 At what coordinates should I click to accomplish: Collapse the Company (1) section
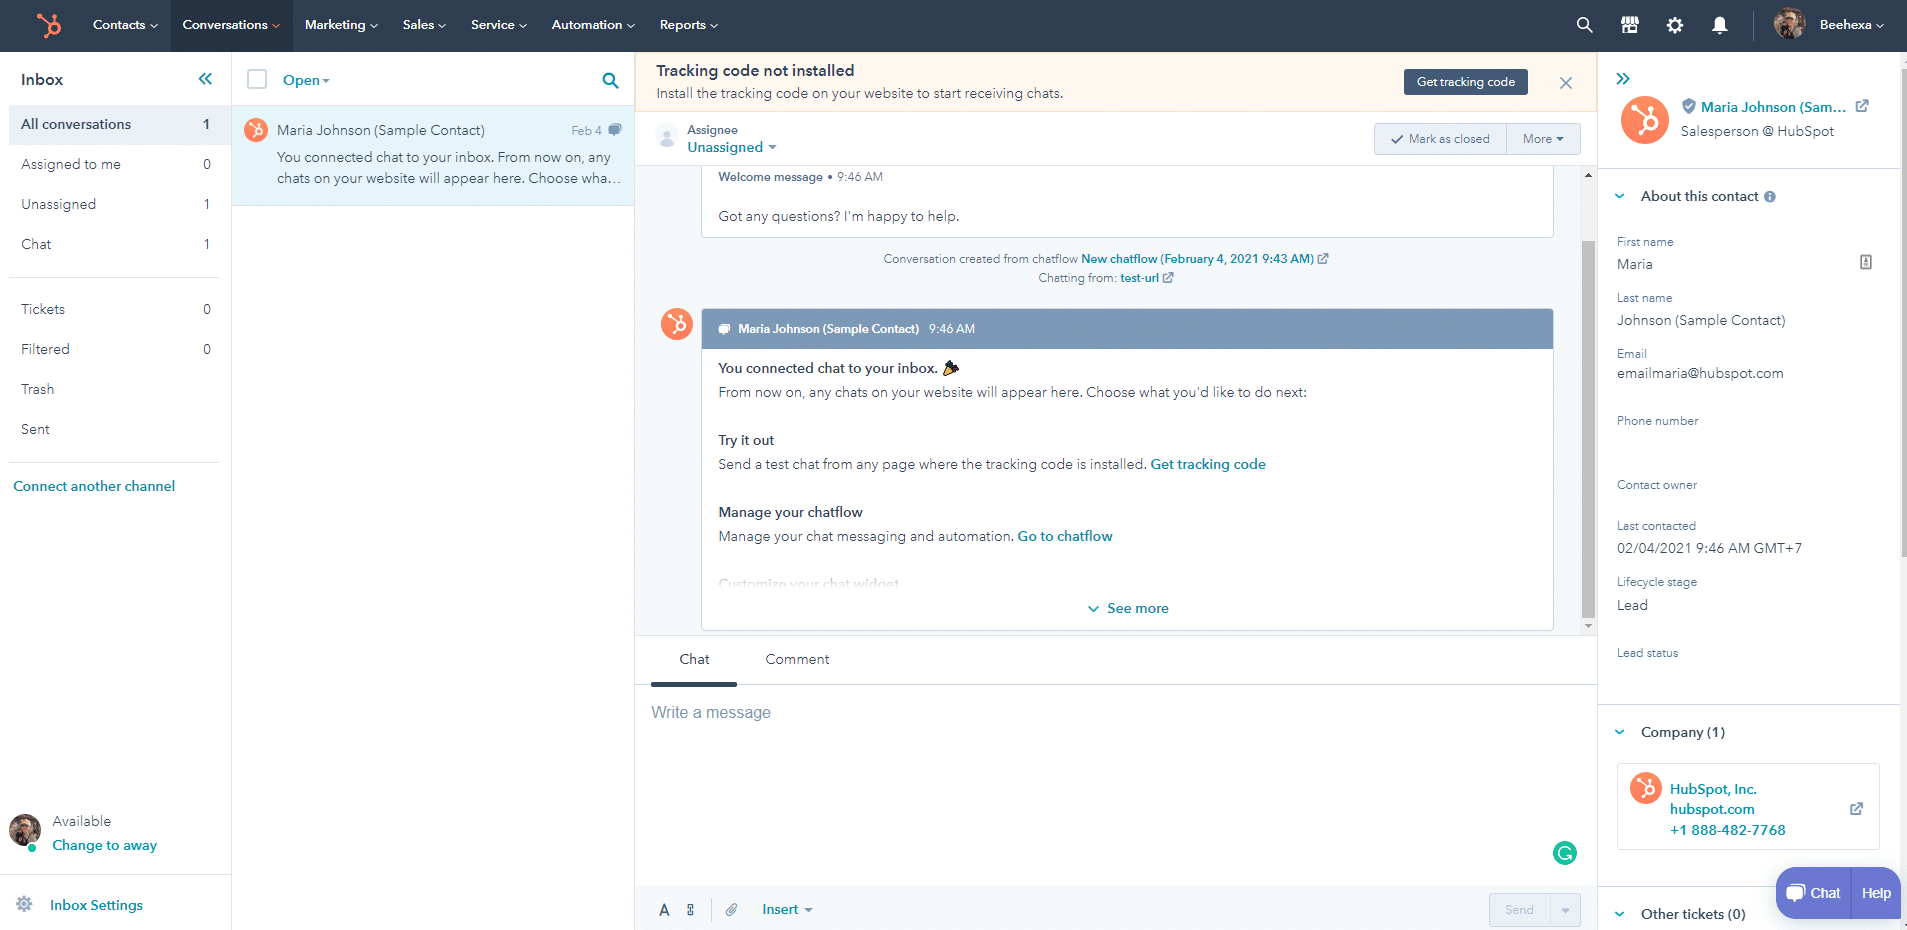1620,732
